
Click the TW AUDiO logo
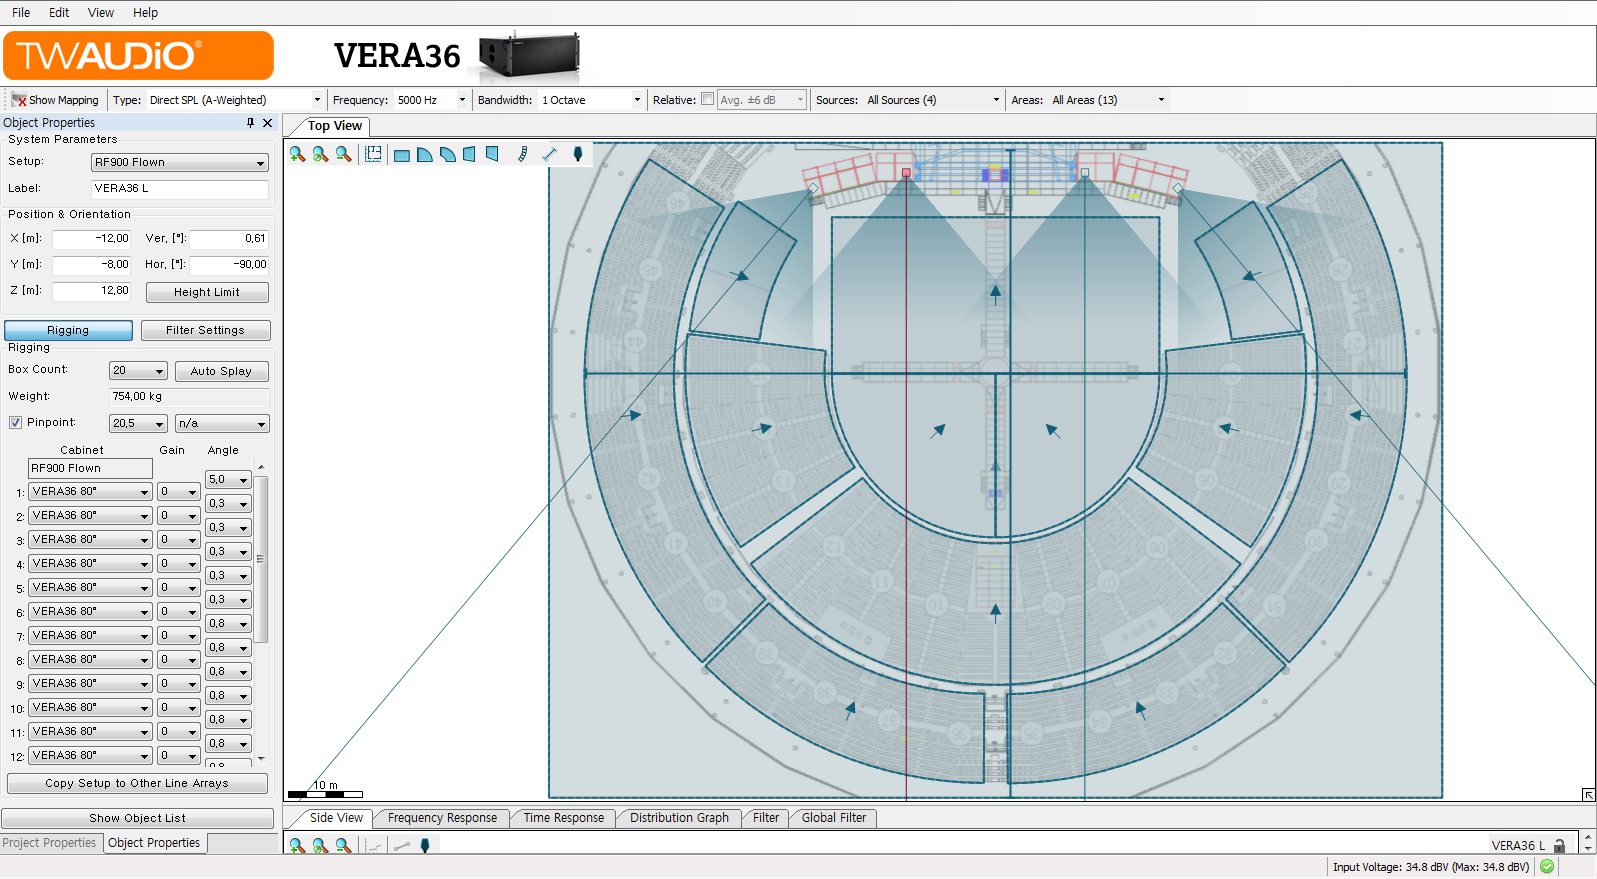138,55
